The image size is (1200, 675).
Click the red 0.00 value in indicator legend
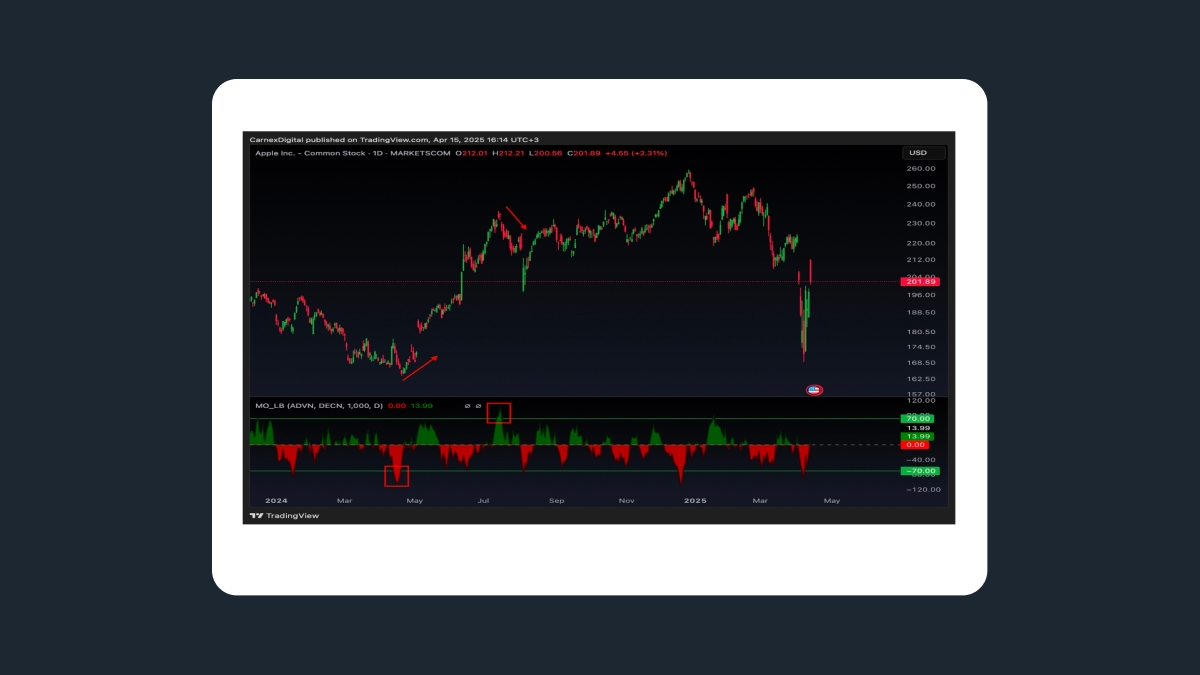pos(396,406)
